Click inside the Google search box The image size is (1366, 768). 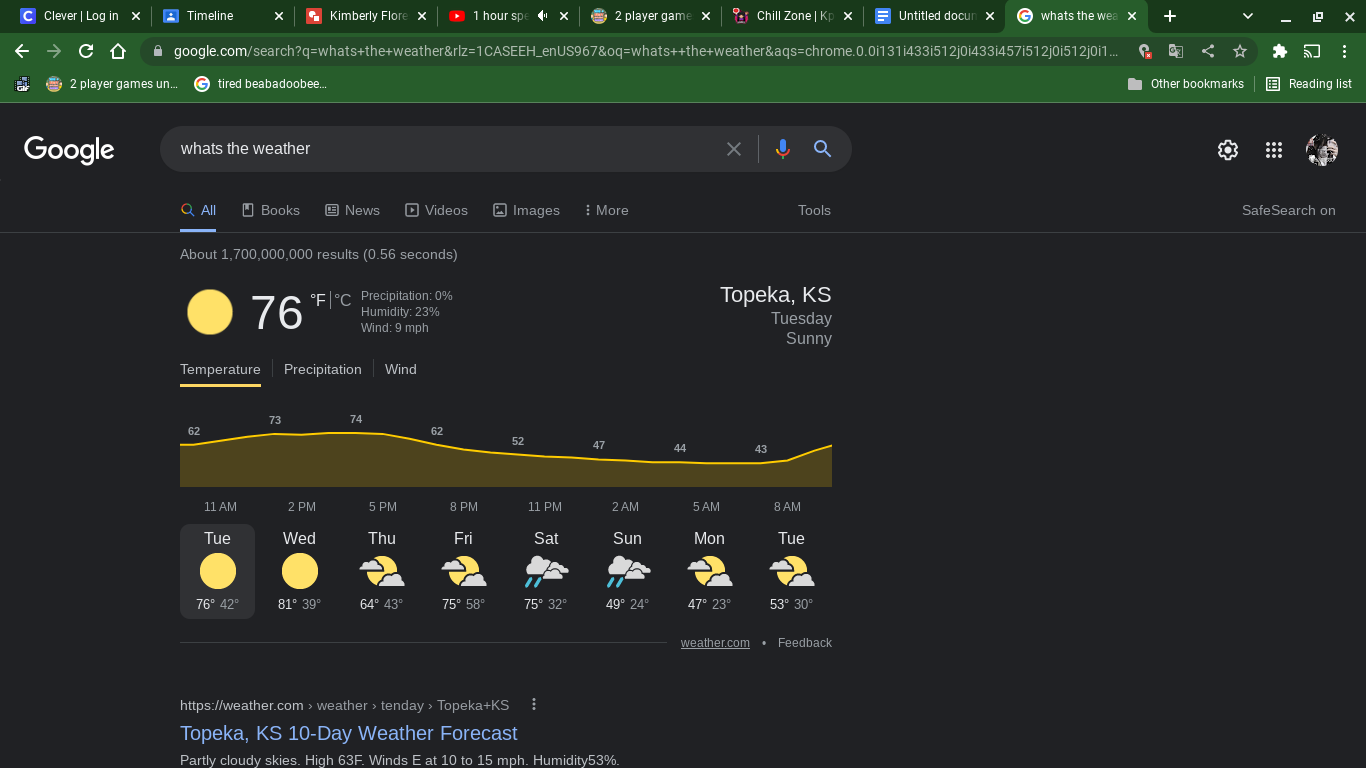pos(445,149)
